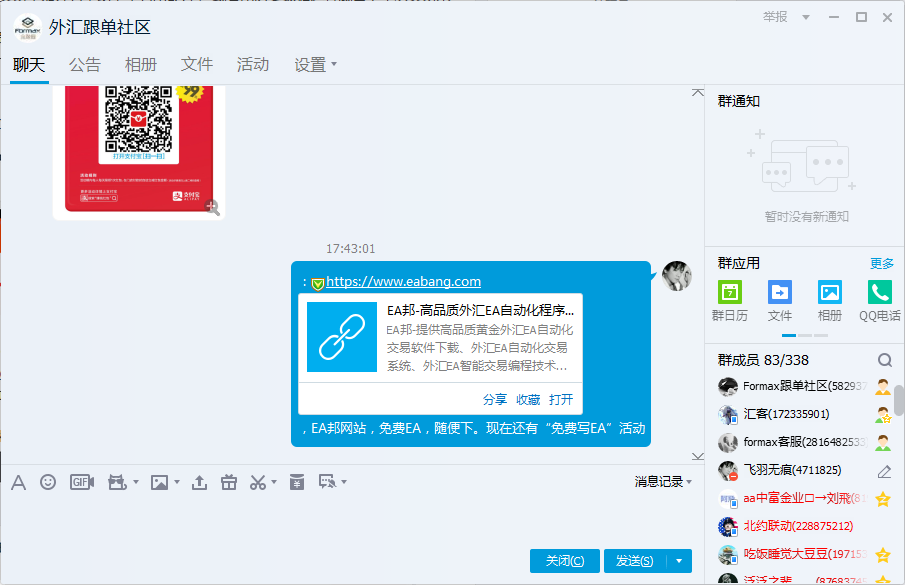The width and height of the screenshot is (905, 585).
Task: Open the 相册 tab
Action: tap(141, 65)
